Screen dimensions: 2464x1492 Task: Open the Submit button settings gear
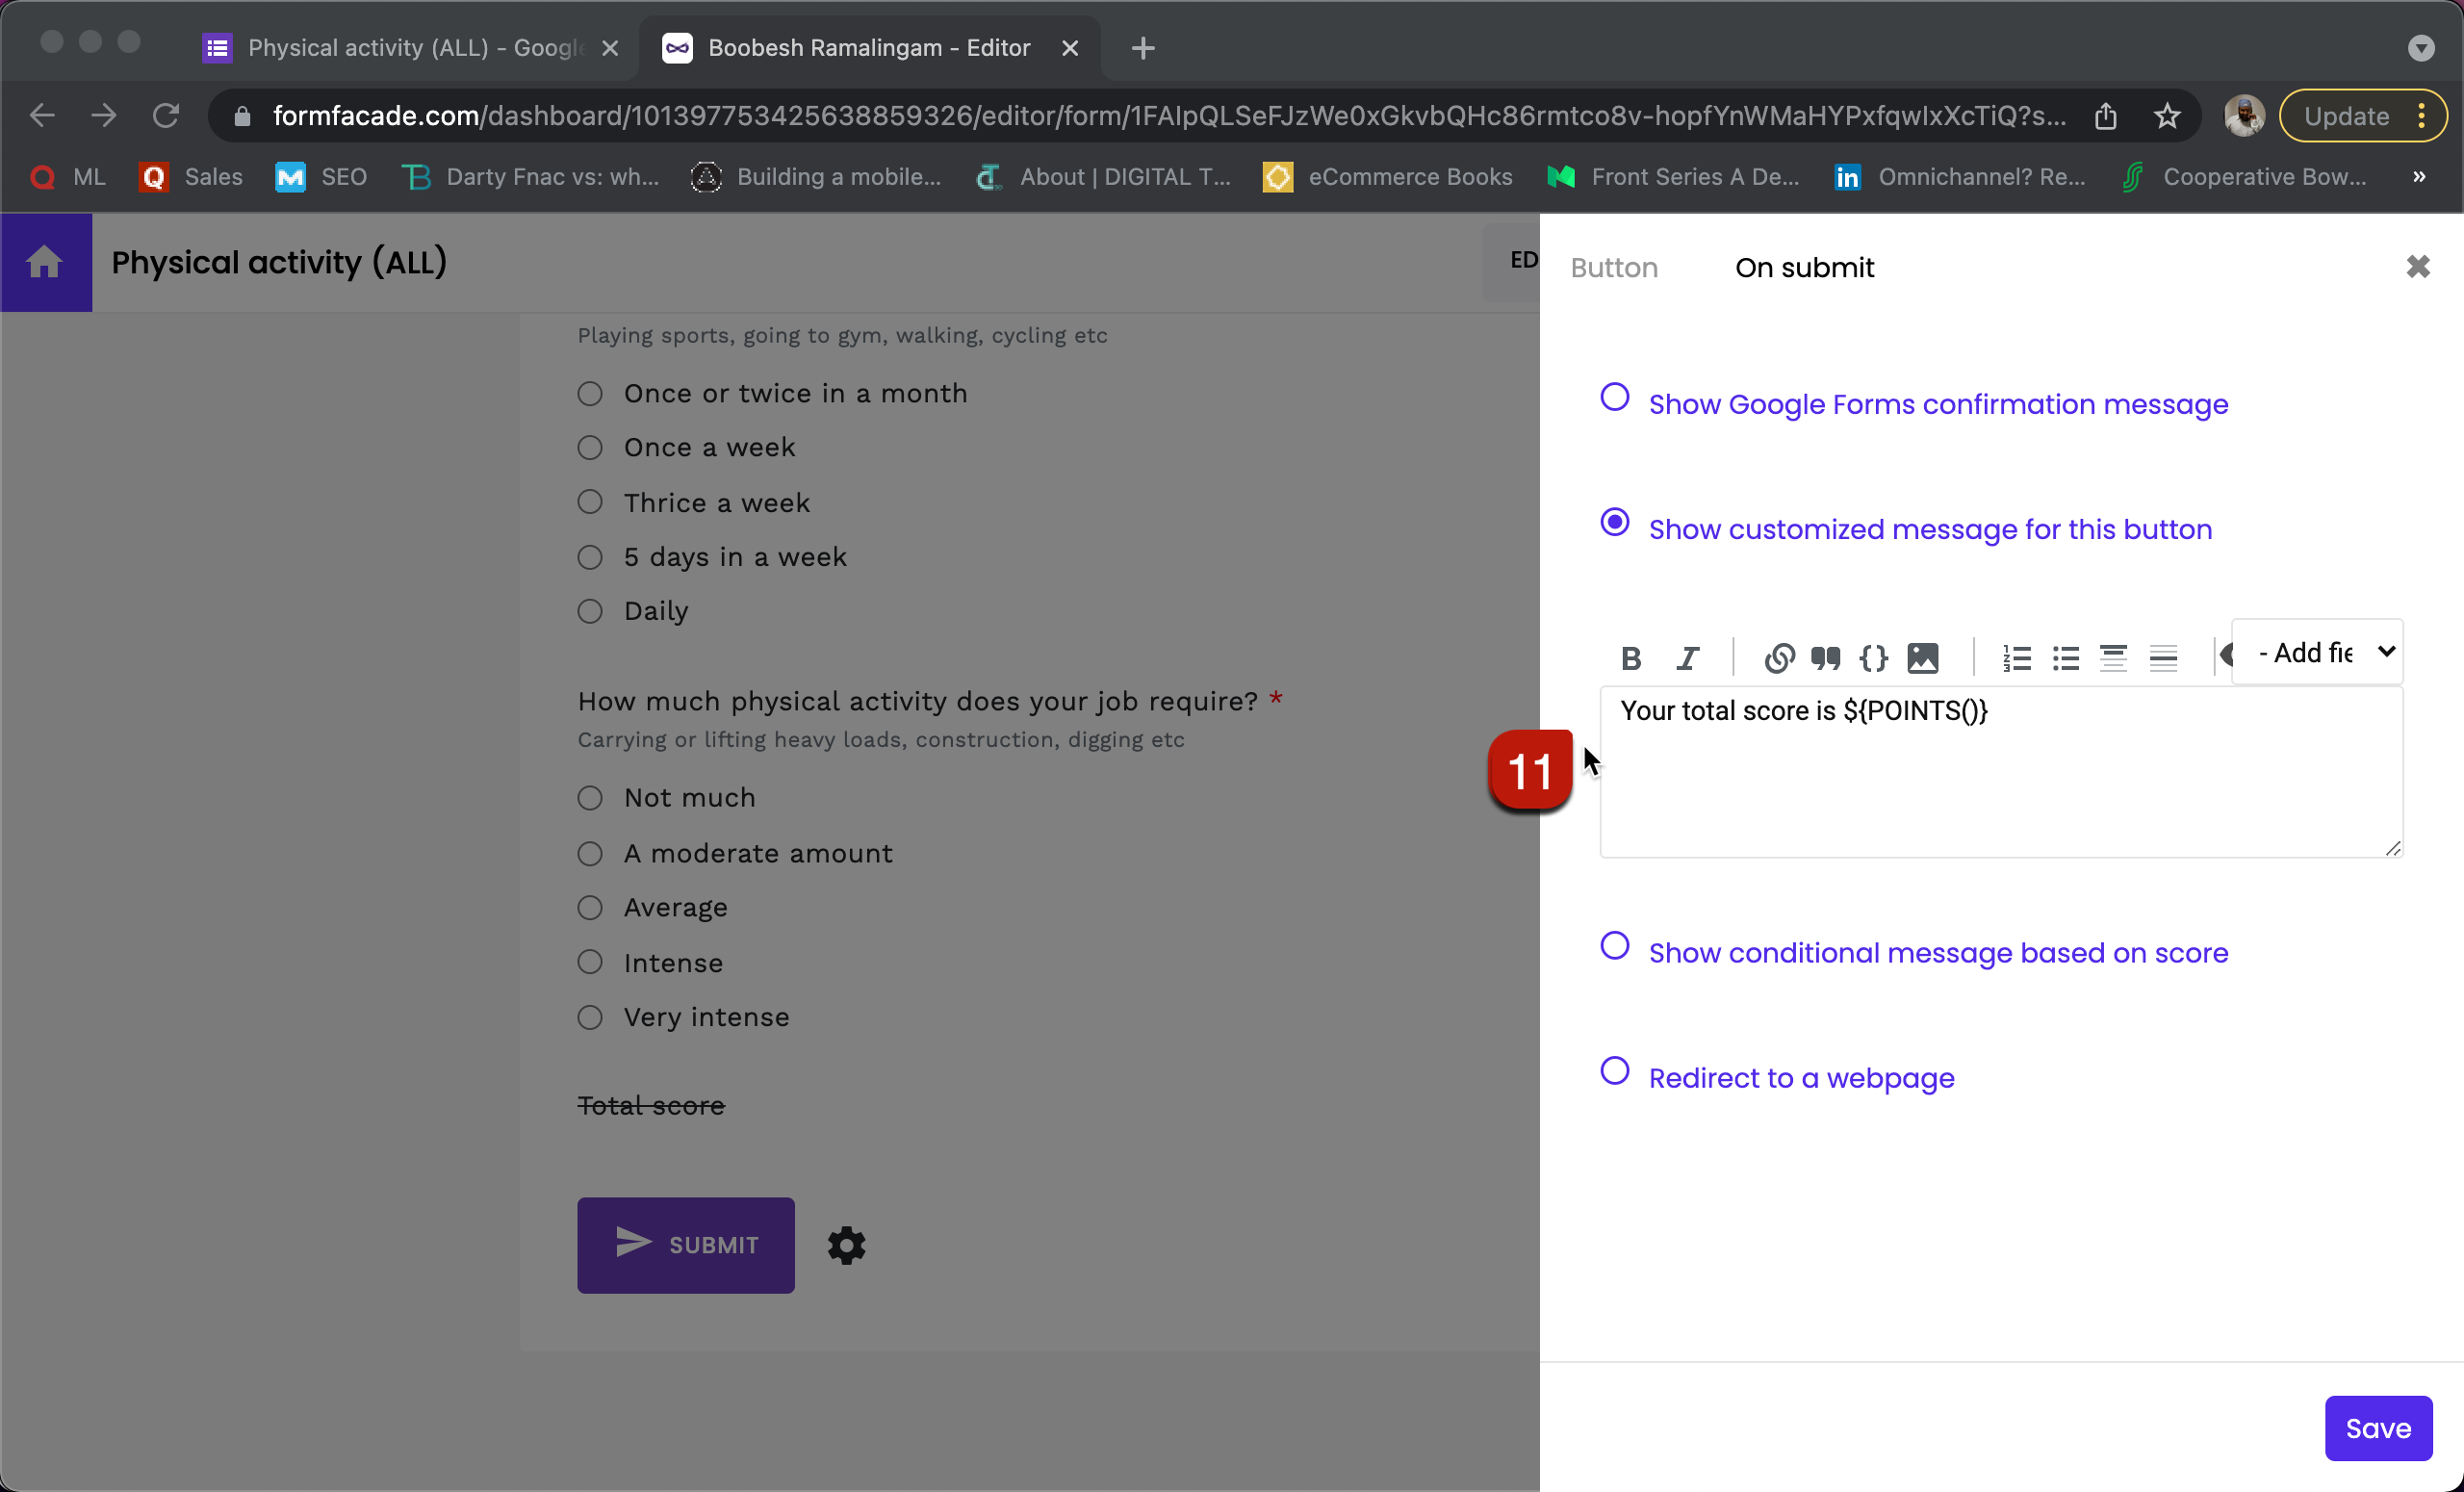click(846, 1245)
